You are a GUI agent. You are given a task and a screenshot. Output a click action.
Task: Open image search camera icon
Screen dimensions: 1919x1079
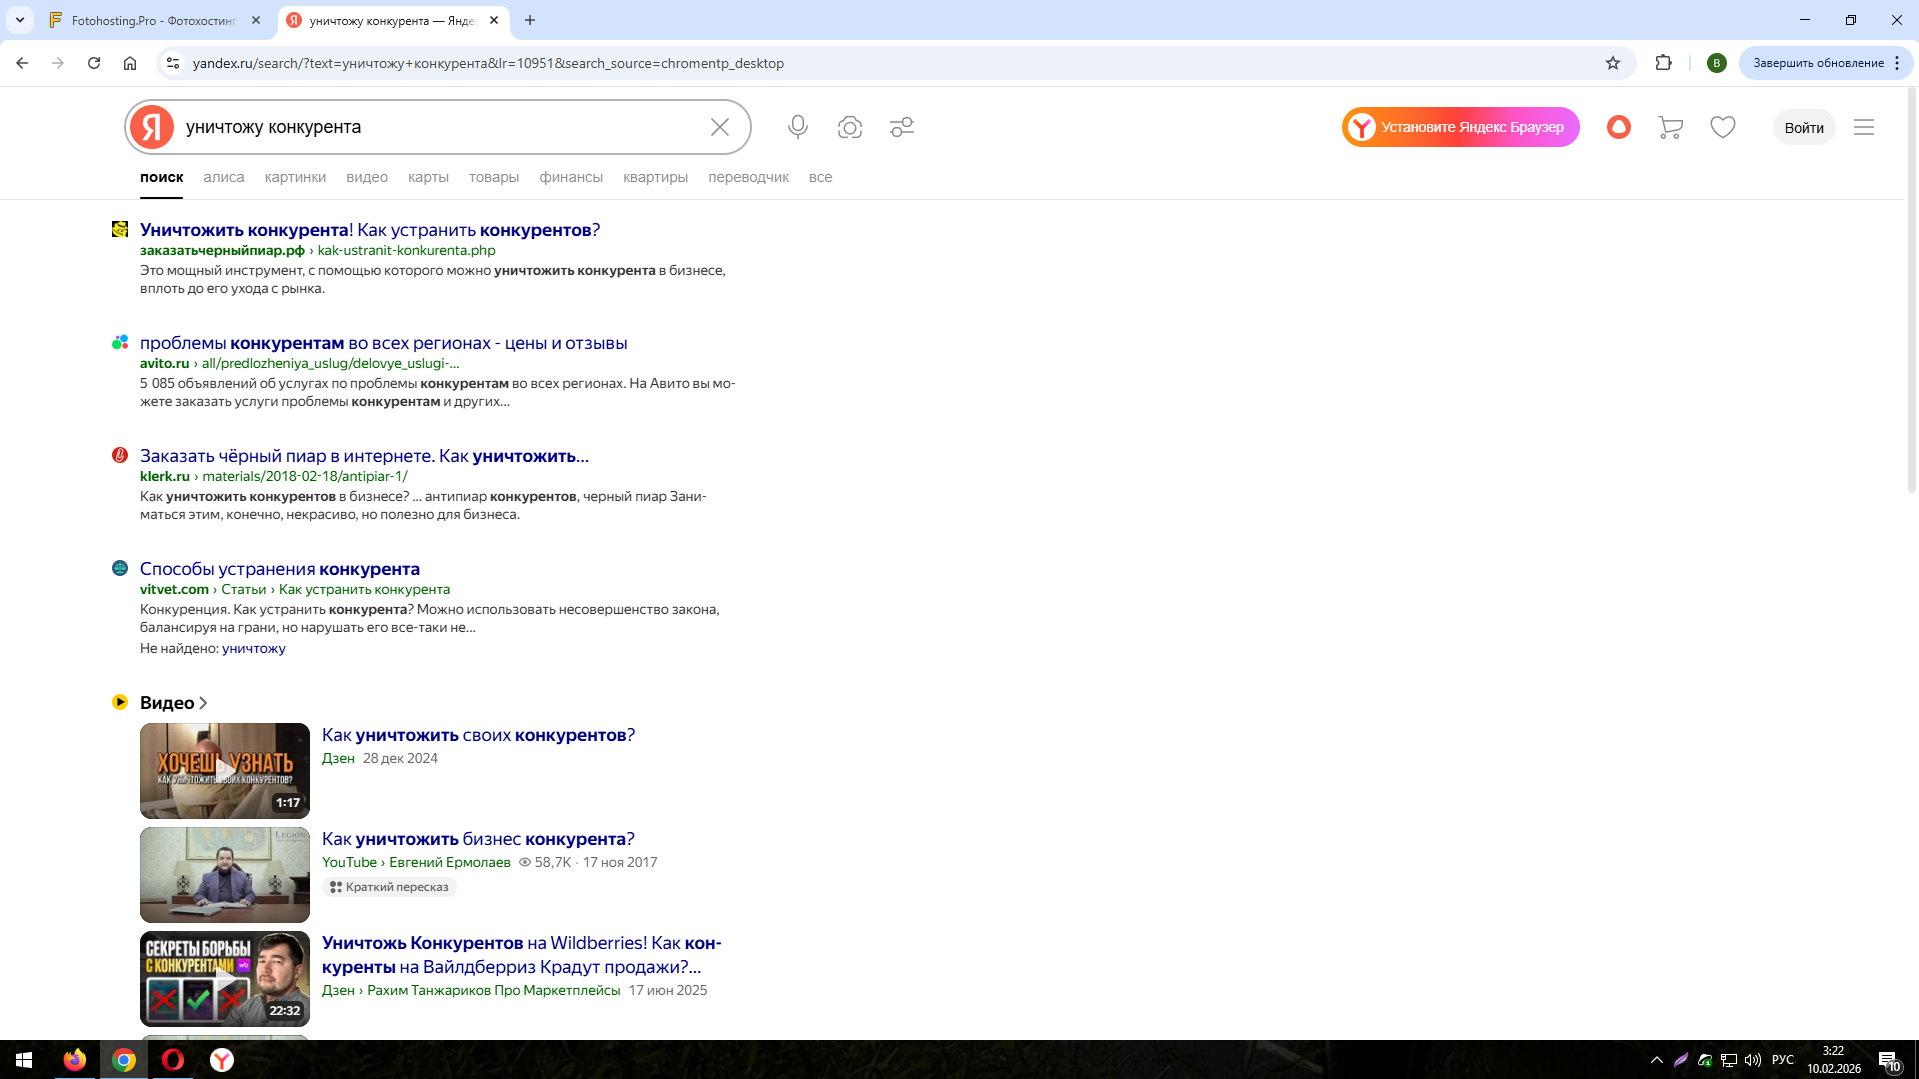850,127
